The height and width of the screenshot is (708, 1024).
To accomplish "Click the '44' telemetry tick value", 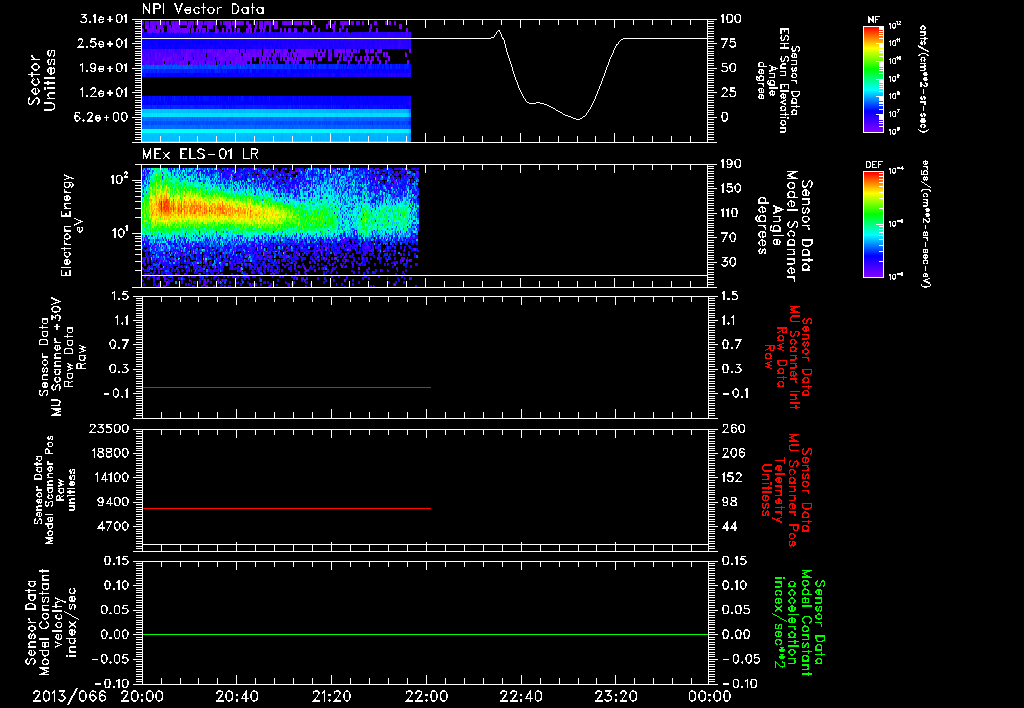I will click(x=729, y=526).
